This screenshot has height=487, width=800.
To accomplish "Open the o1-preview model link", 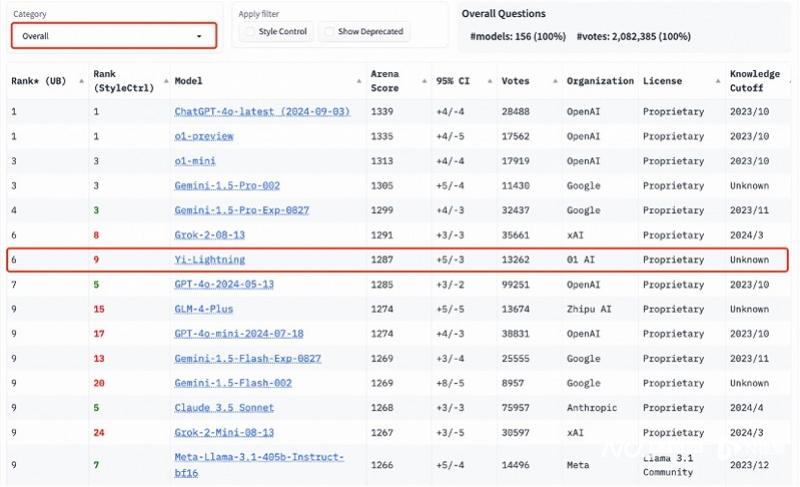I will pos(204,136).
